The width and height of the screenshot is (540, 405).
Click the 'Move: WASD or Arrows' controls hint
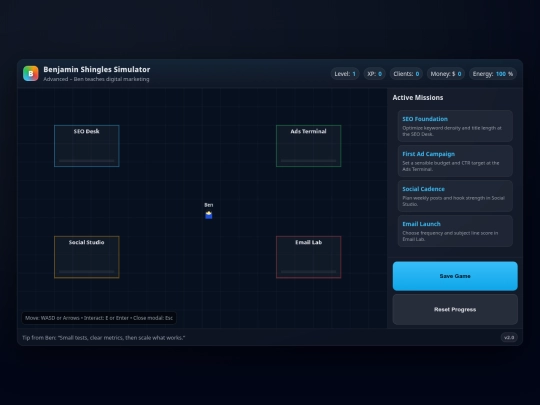pos(99,318)
